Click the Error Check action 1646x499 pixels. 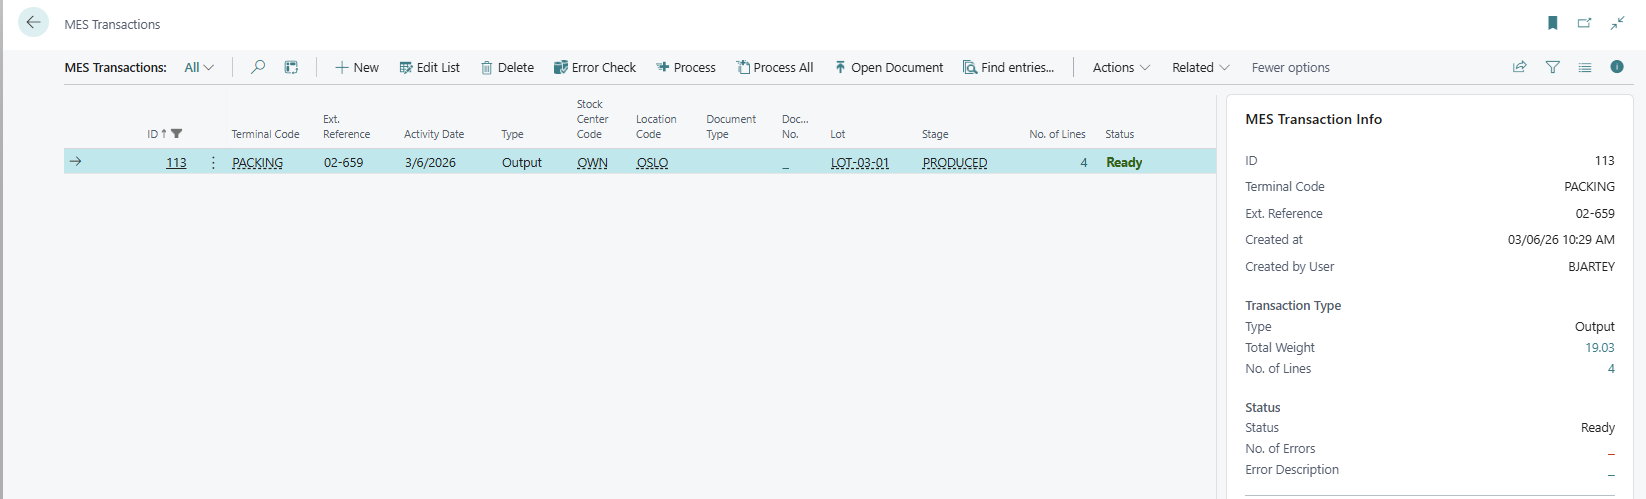tap(595, 67)
